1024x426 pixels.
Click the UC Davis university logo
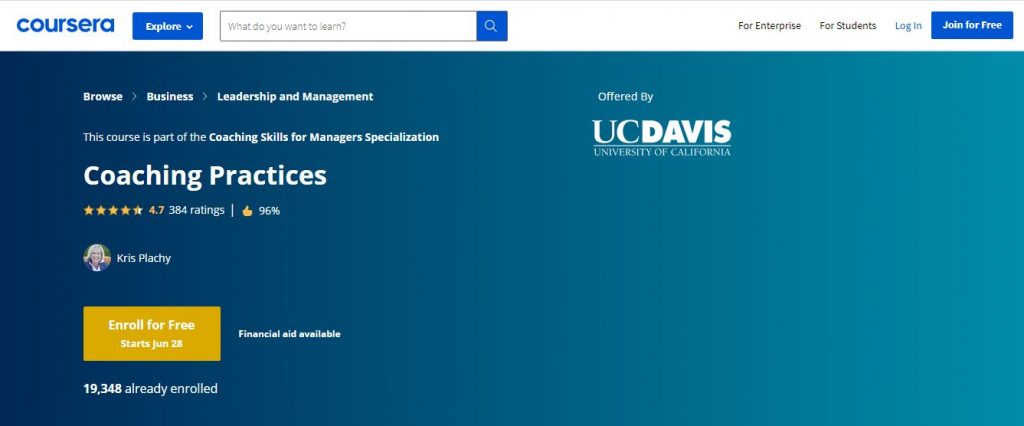661,138
